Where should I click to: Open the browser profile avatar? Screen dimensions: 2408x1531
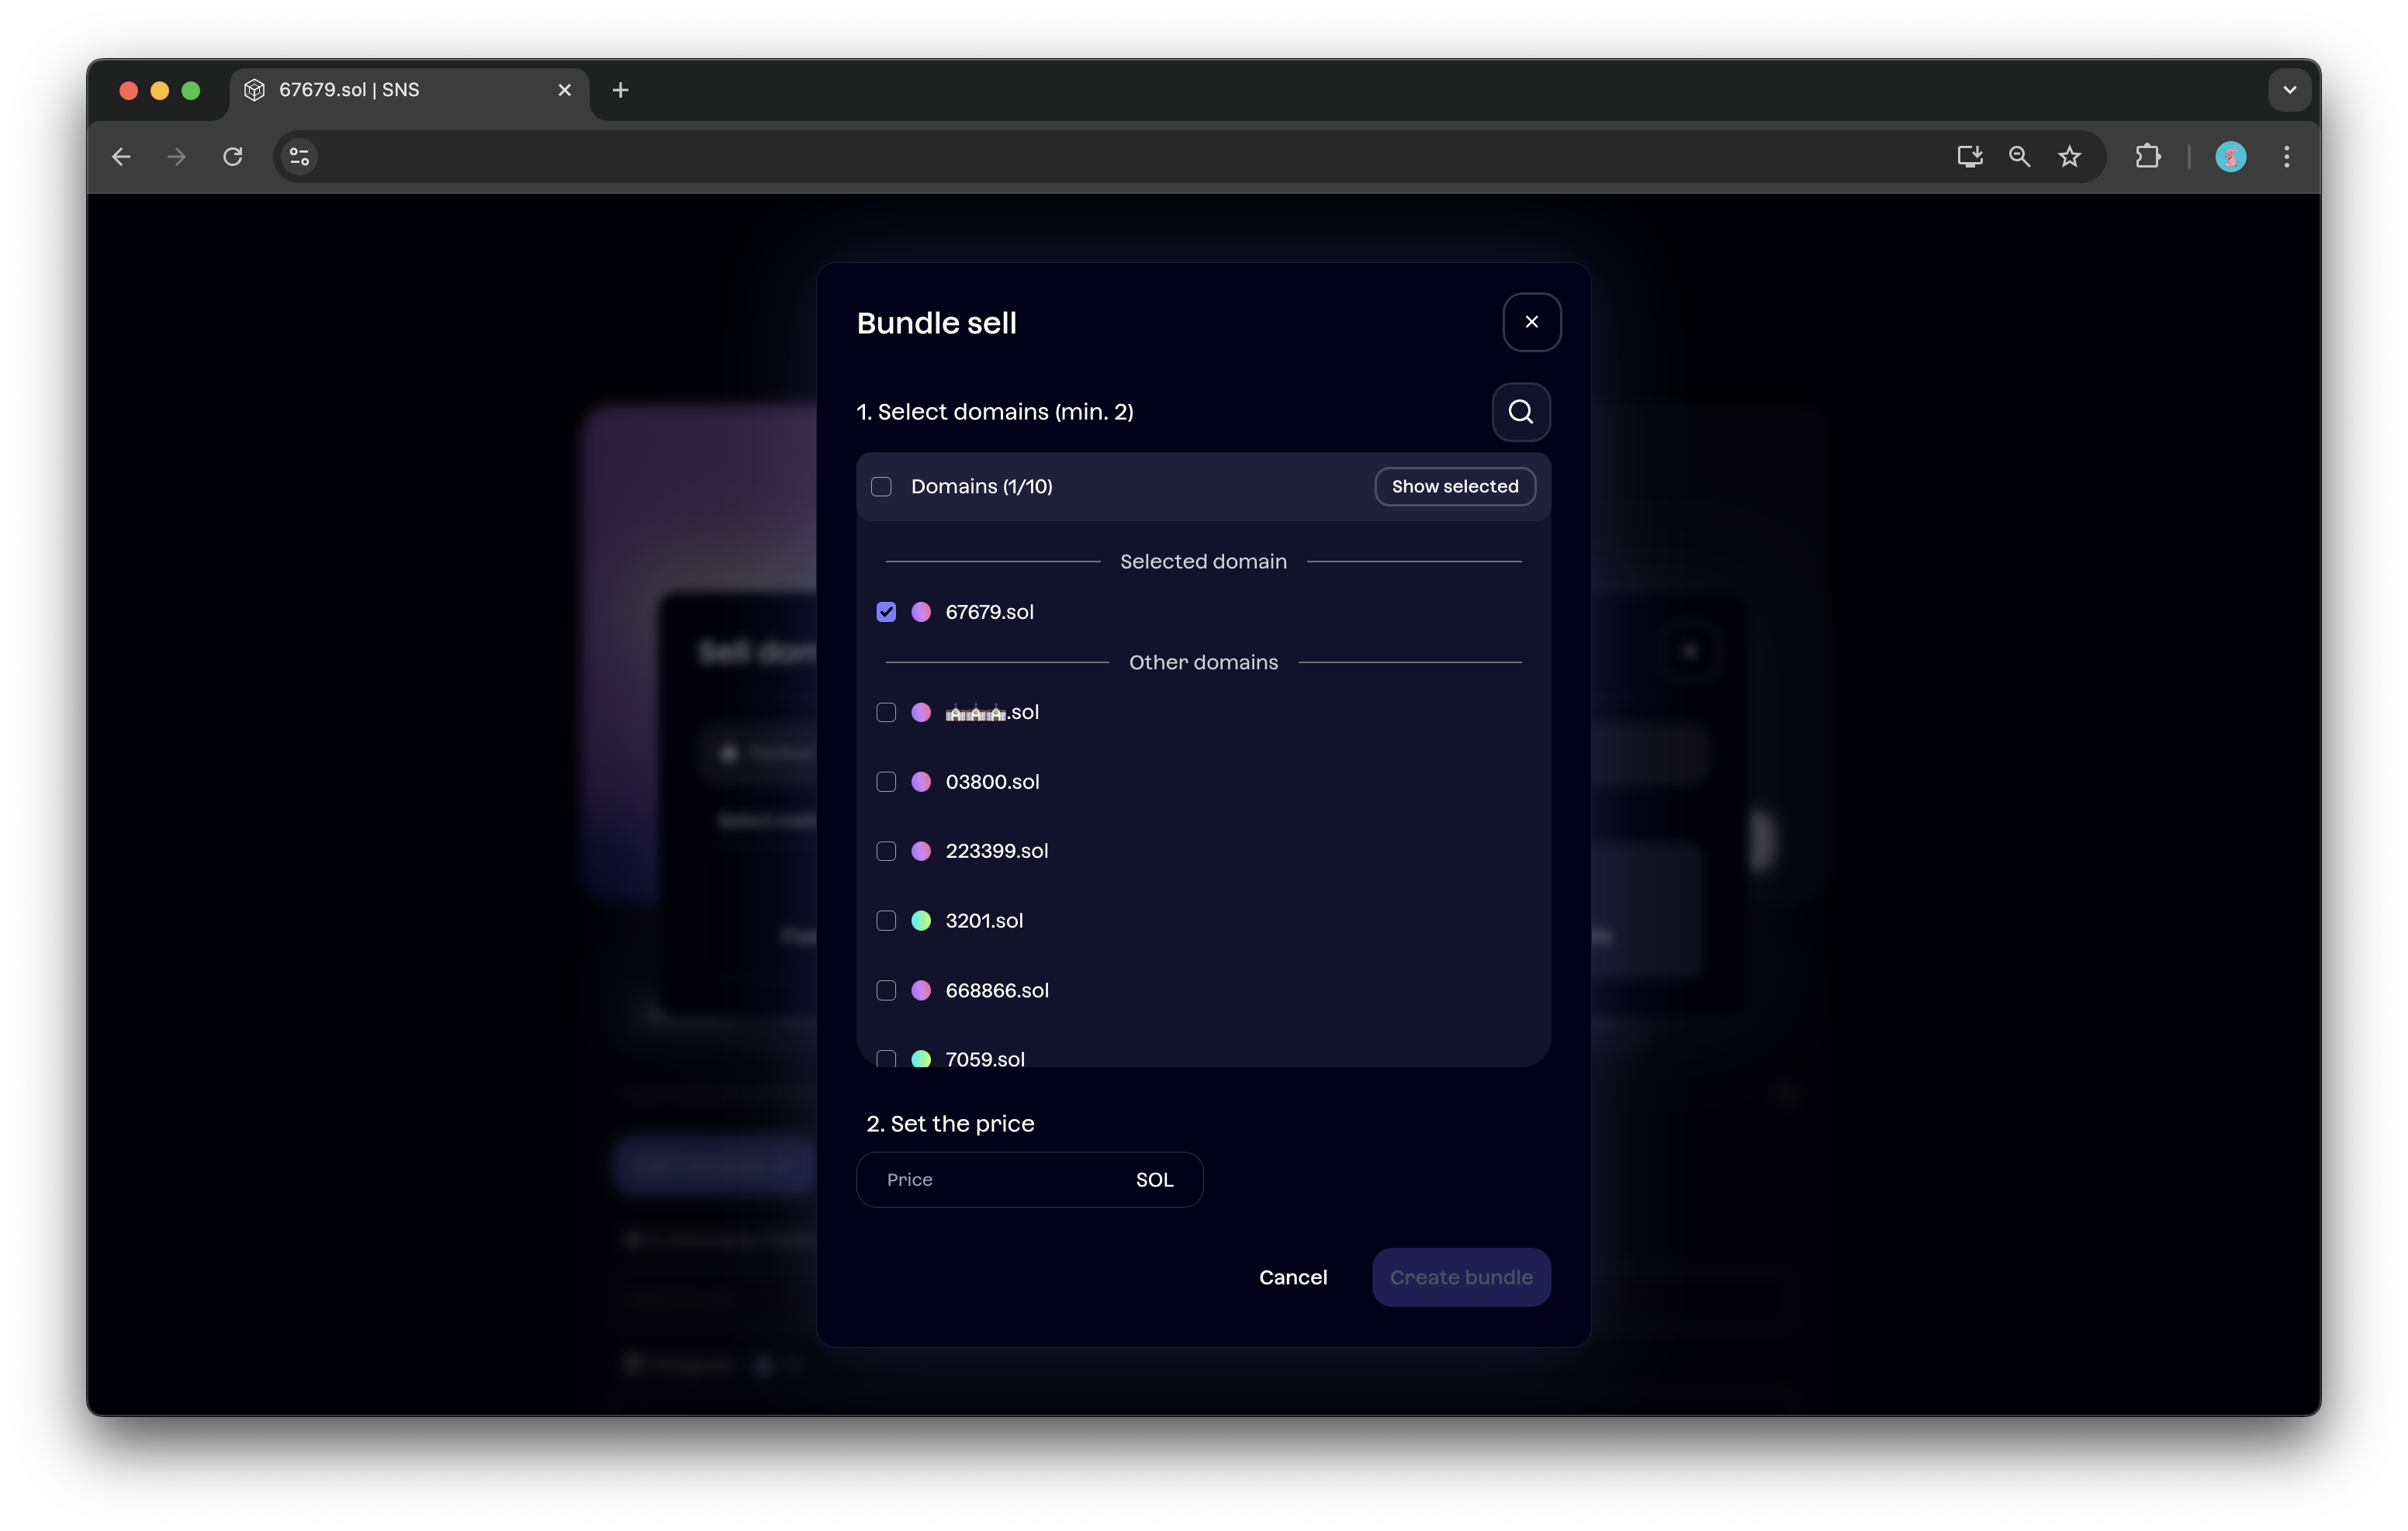(x=2230, y=157)
